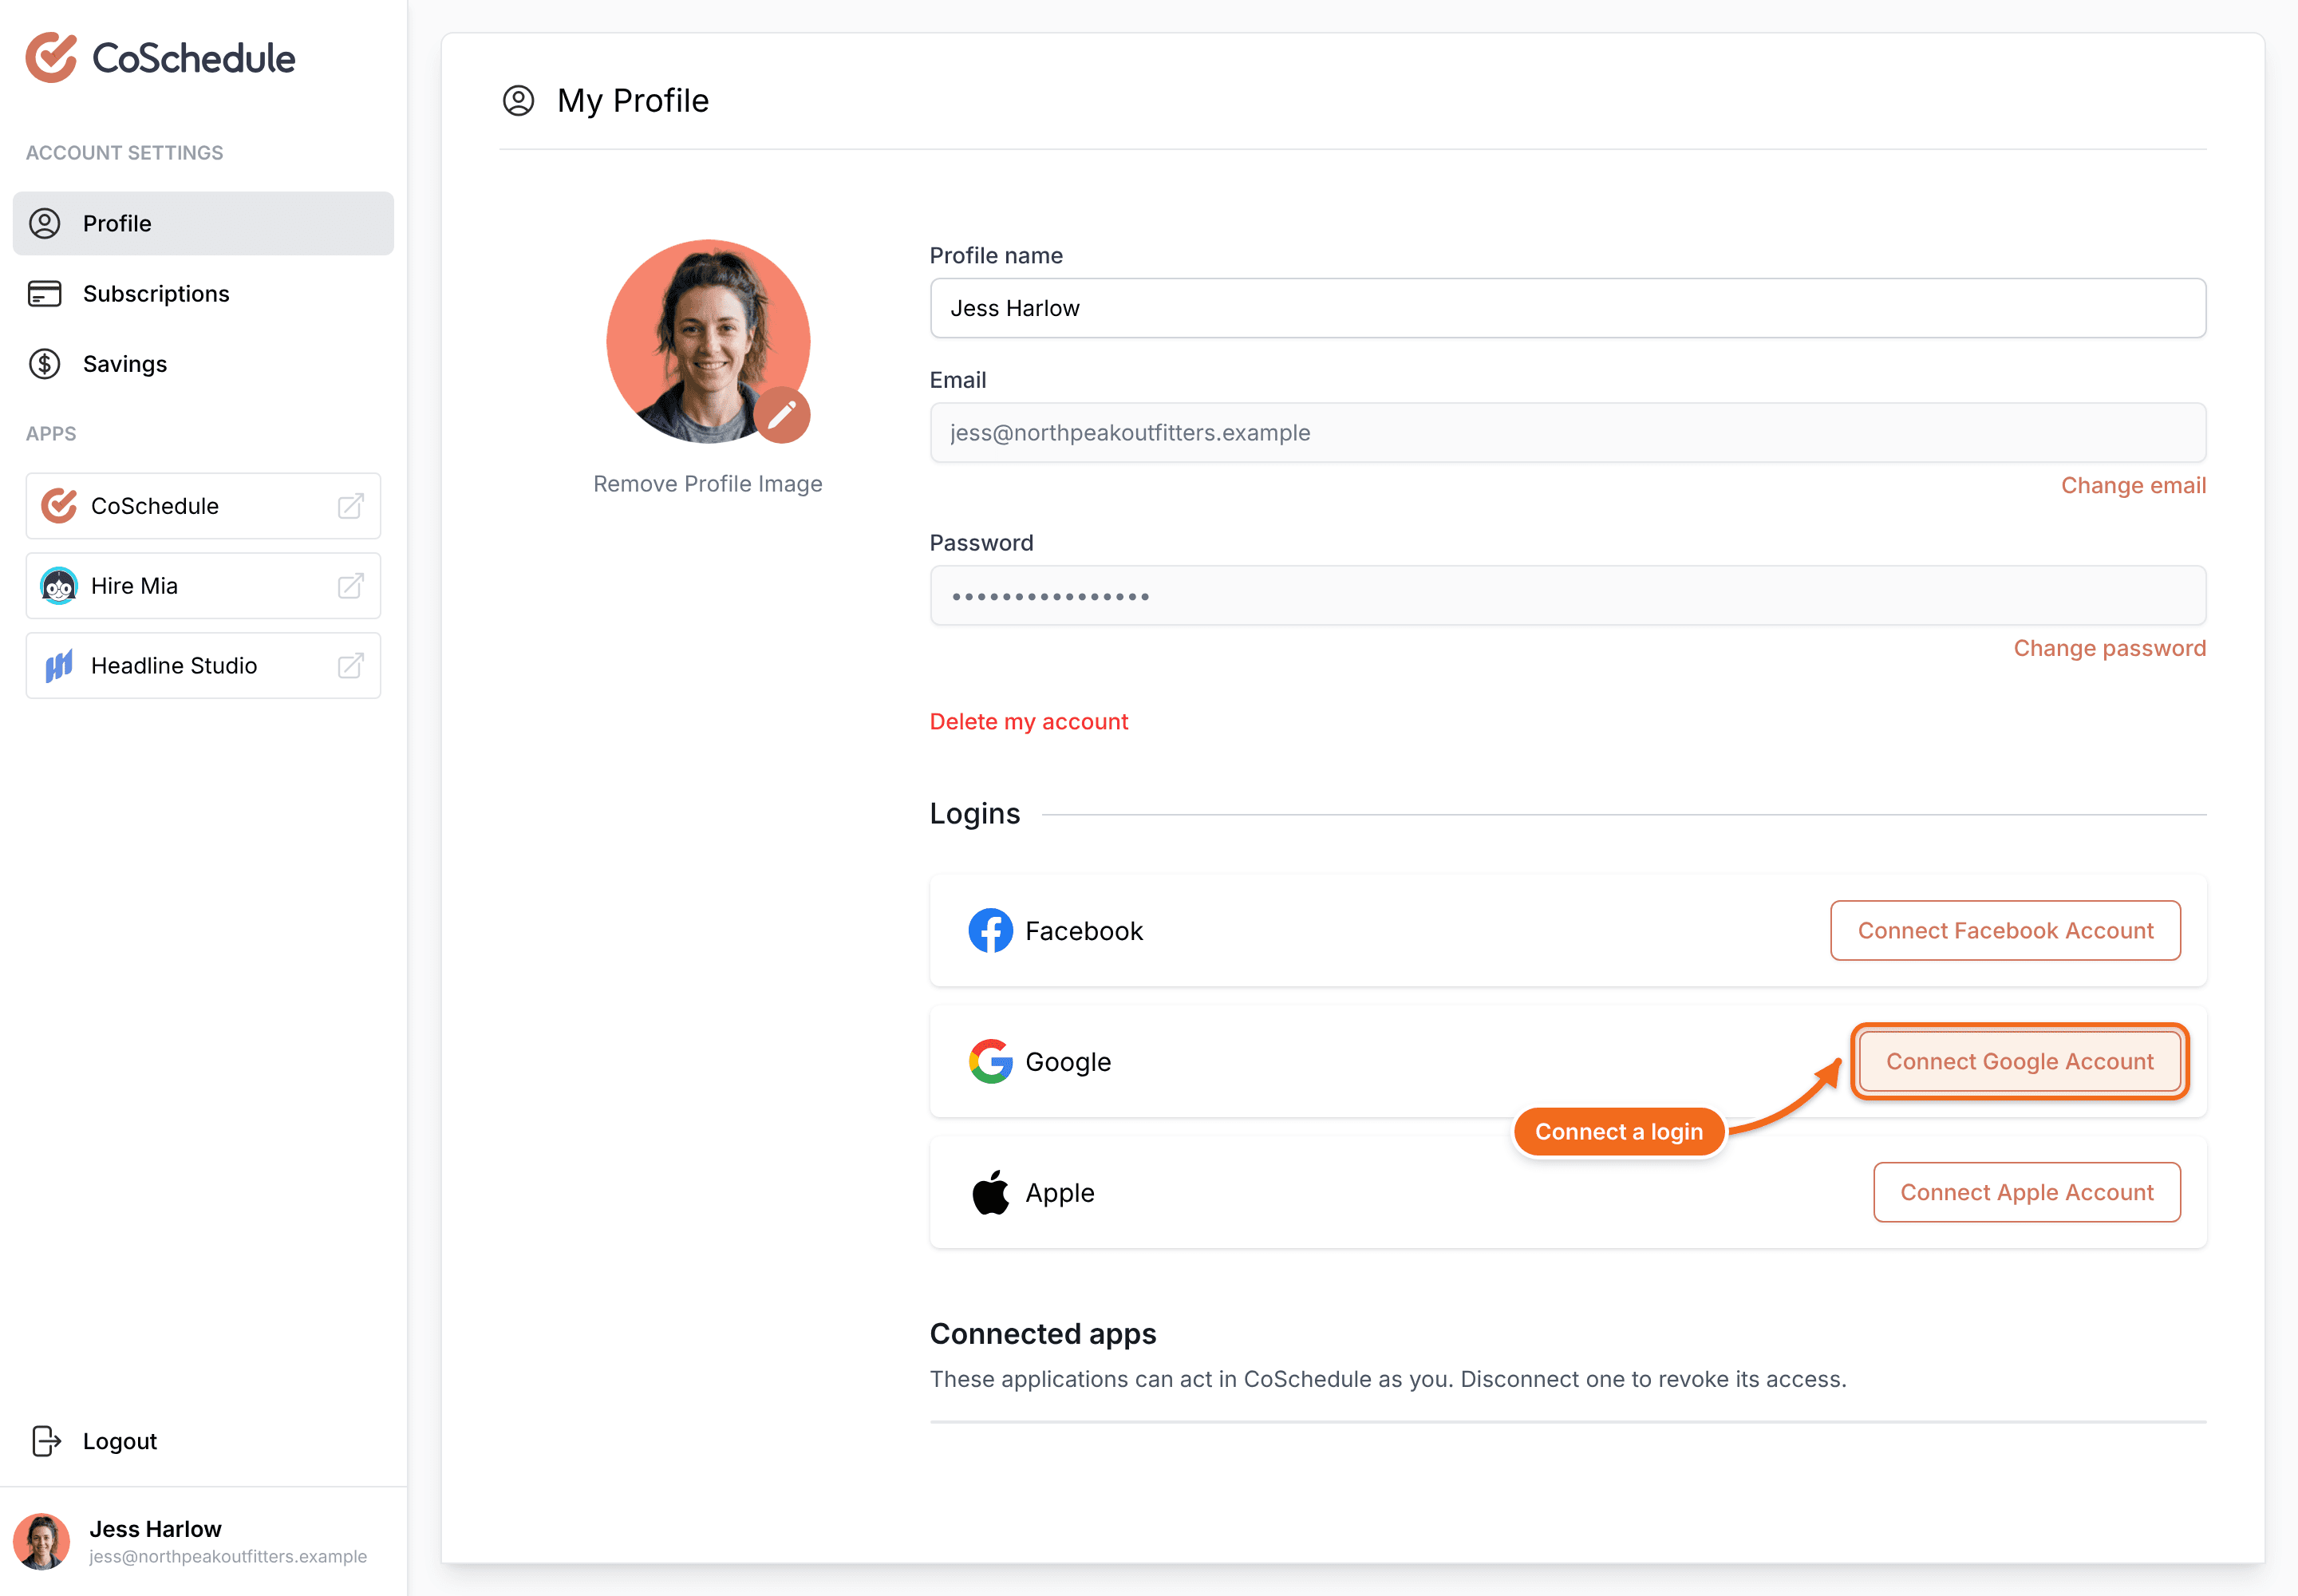Click the Logout label in sidebar
The height and width of the screenshot is (1596, 2298).
pos(120,1441)
